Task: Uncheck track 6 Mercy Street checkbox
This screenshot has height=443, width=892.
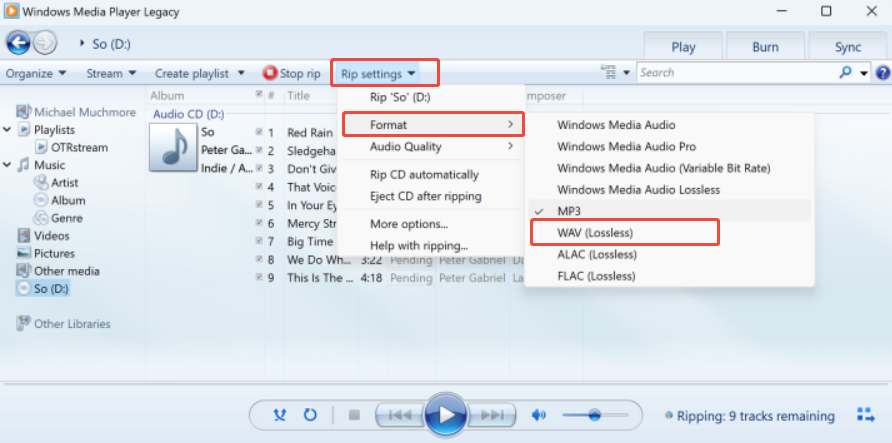Action: (259, 223)
